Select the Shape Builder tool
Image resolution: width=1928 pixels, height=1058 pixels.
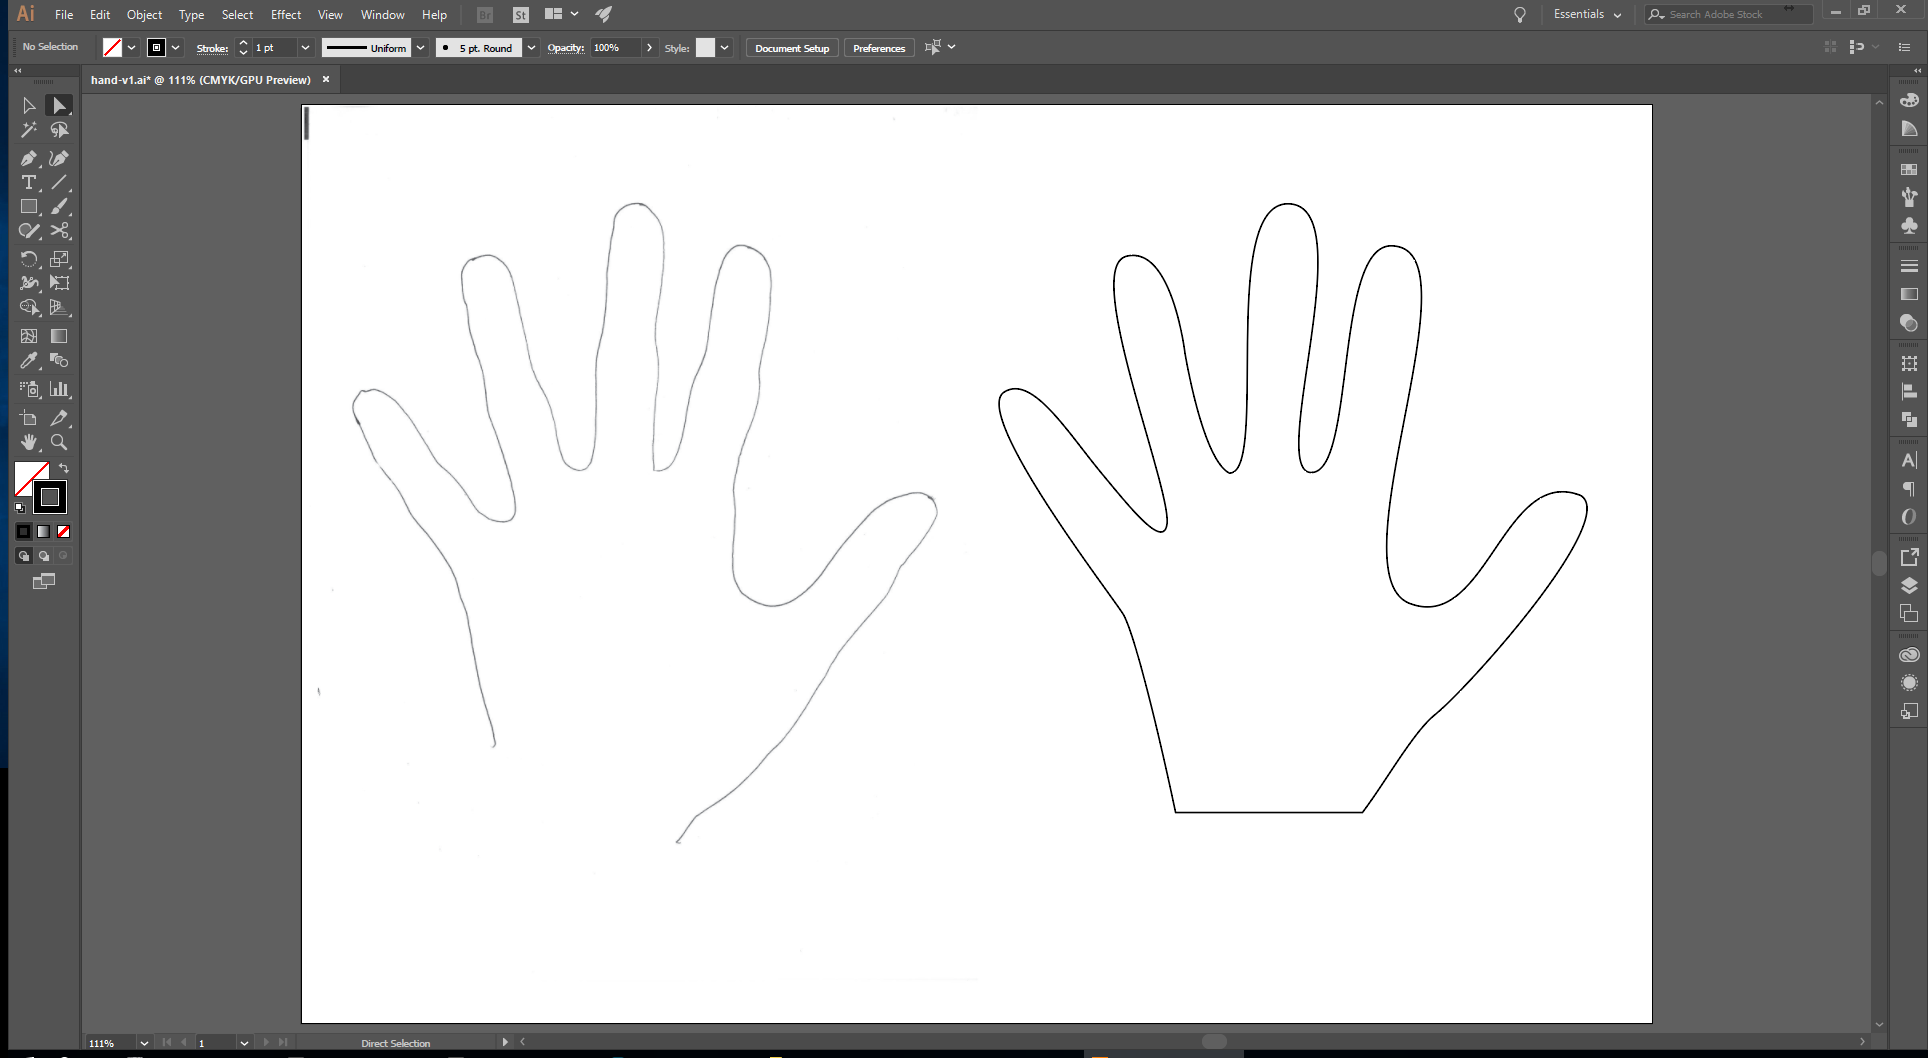click(x=29, y=307)
